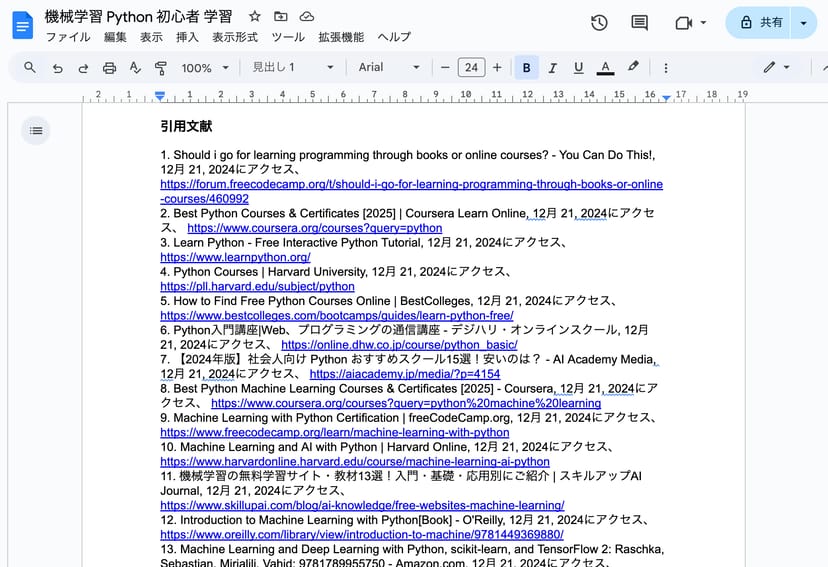Star this document
Viewport: 828px width, 567px height.
click(255, 17)
